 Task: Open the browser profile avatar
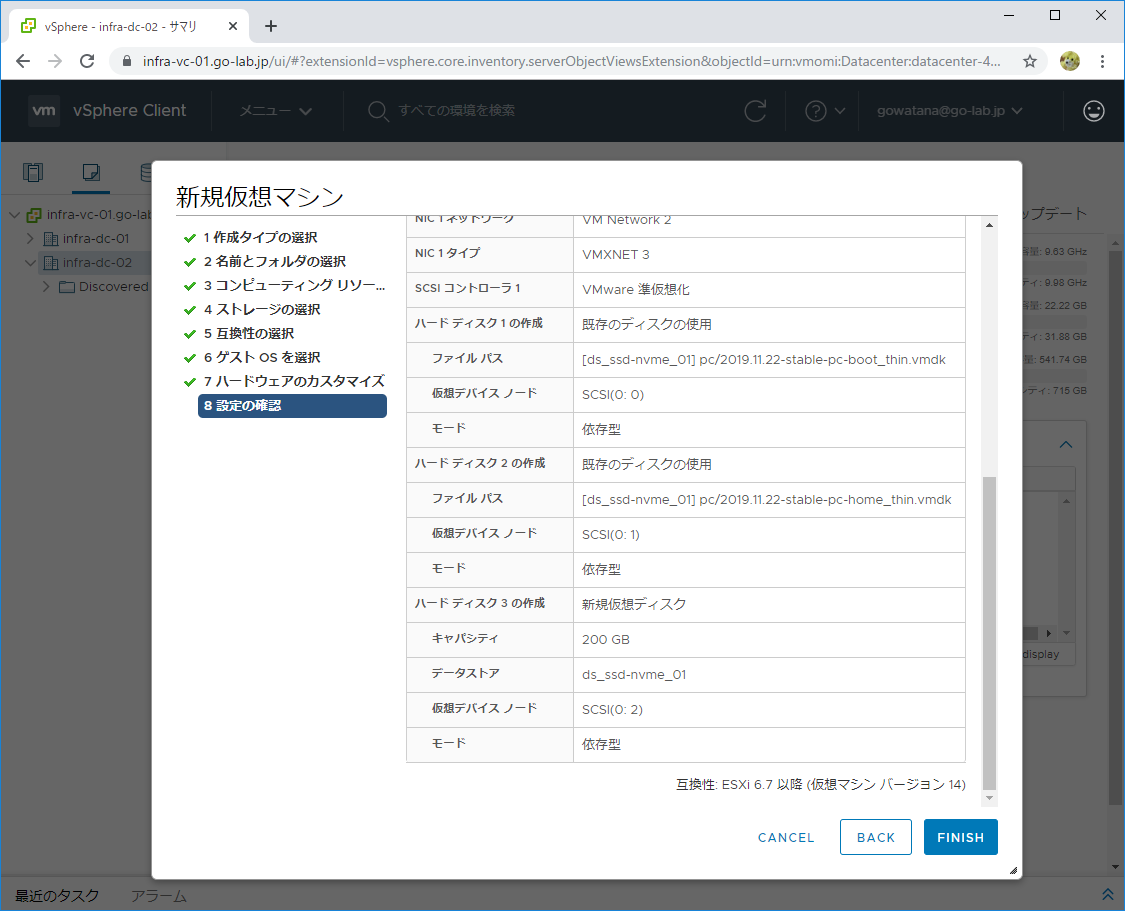(x=1069, y=60)
